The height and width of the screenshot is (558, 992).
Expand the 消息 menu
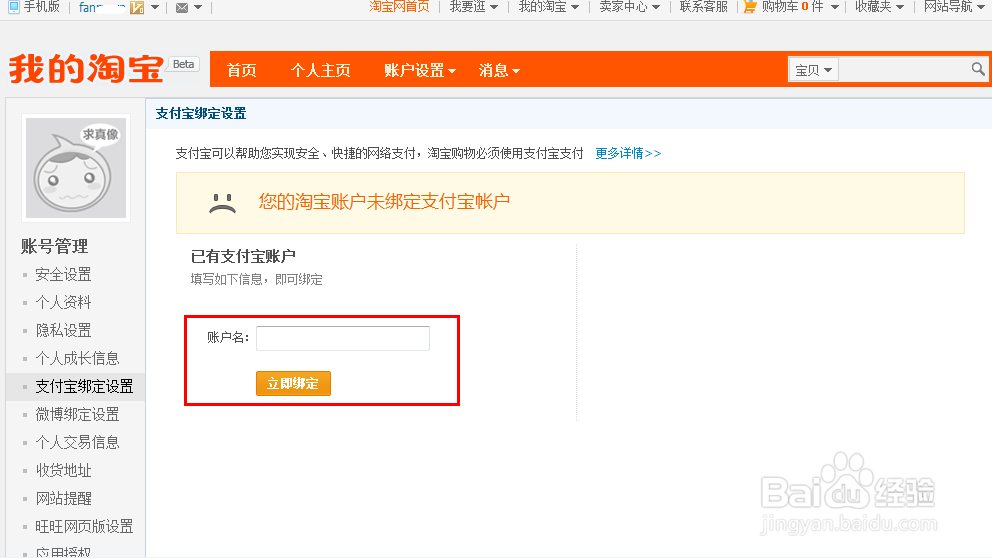coord(499,70)
